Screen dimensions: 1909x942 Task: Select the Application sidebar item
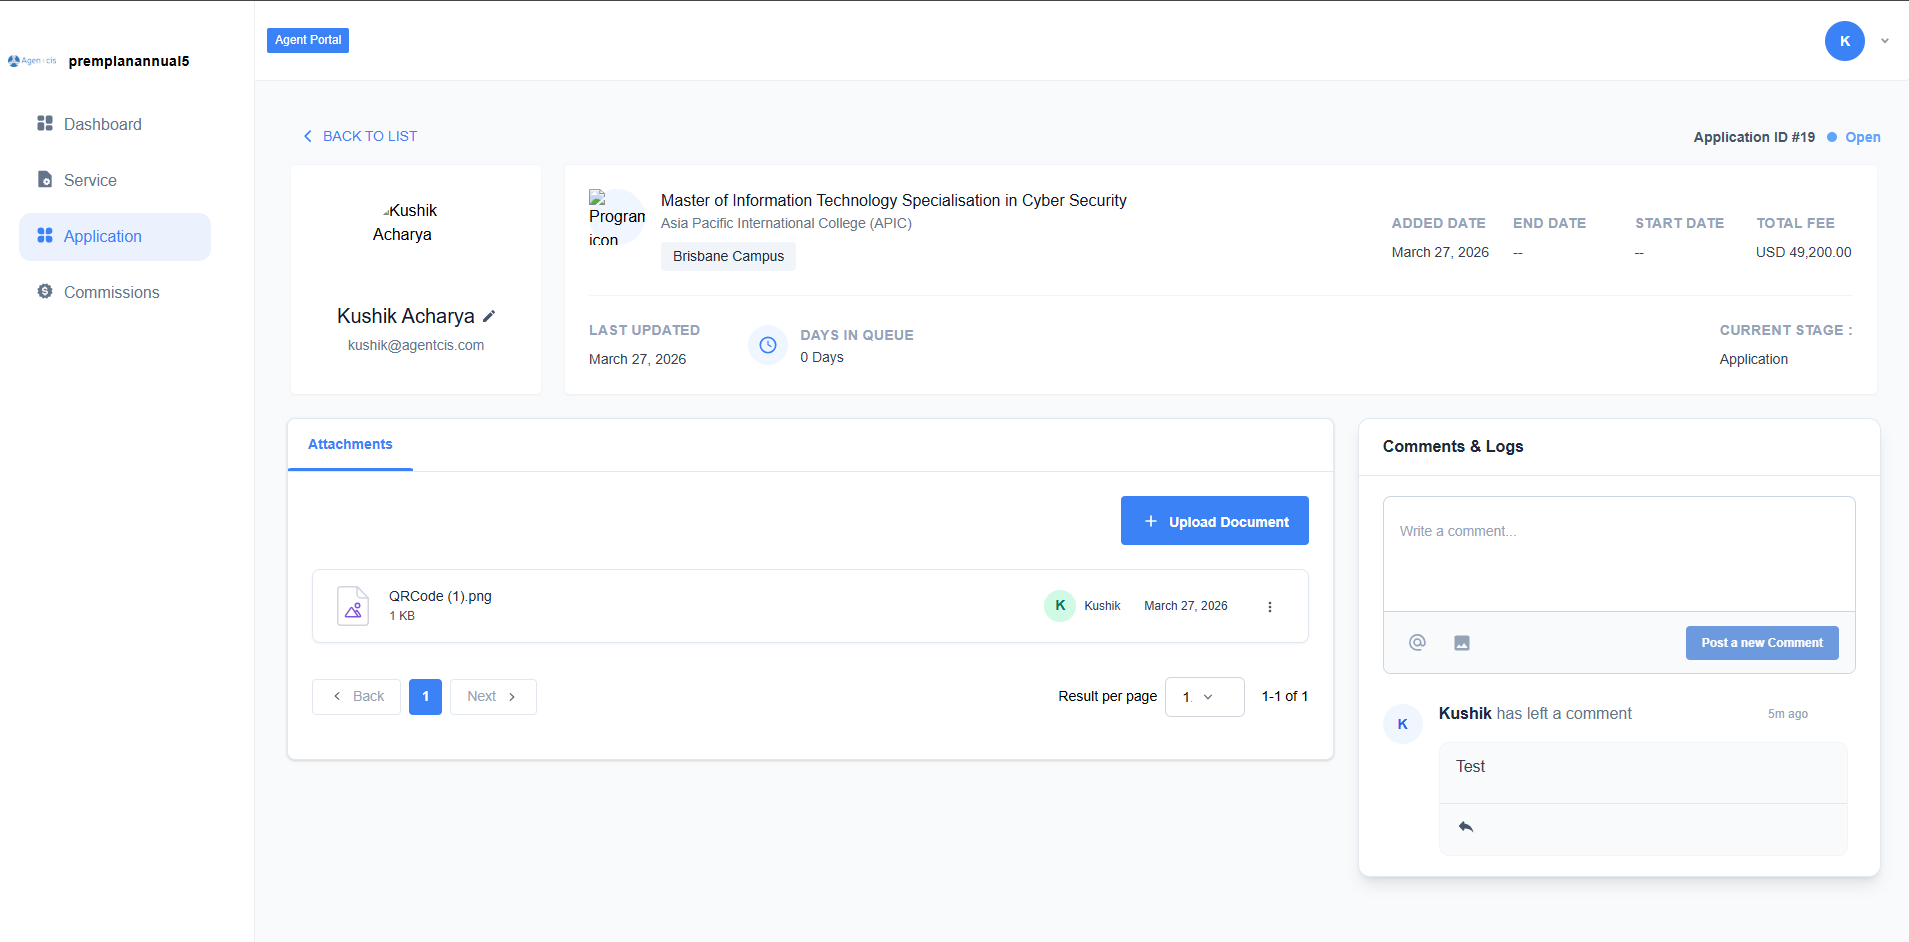115,236
